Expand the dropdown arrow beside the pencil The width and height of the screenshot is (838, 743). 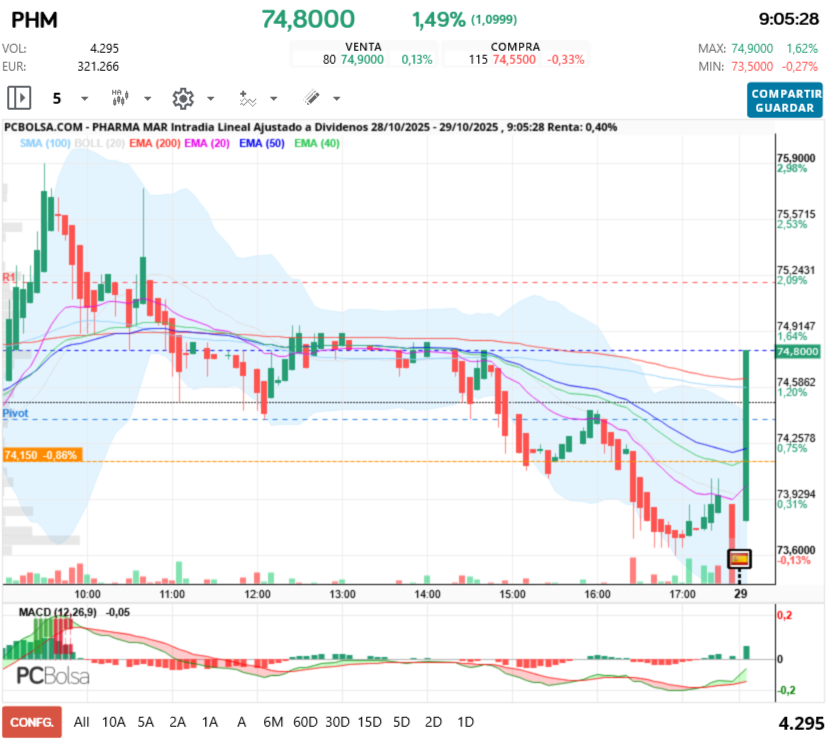coord(336,99)
